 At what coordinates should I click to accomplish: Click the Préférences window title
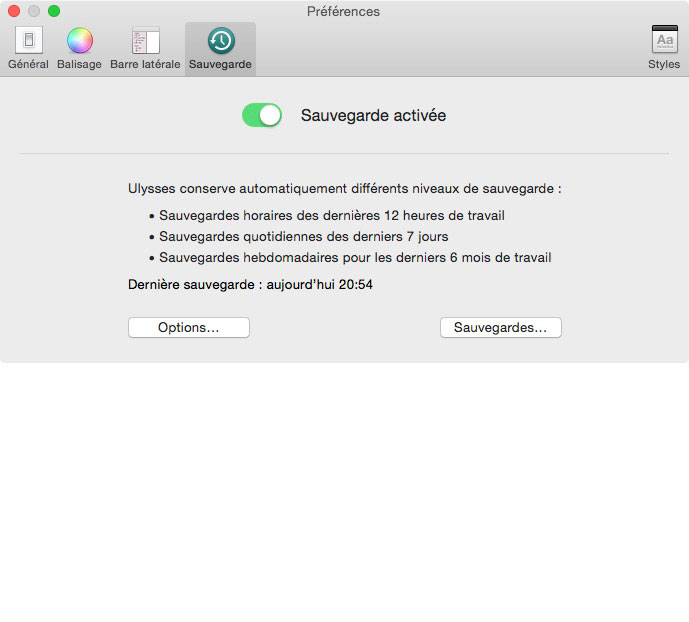click(344, 11)
